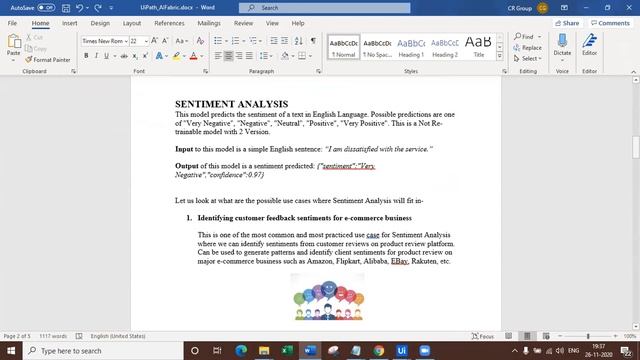640x360 pixels.
Task: Open Change Case dropdown
Action: (x=182, y=41)
